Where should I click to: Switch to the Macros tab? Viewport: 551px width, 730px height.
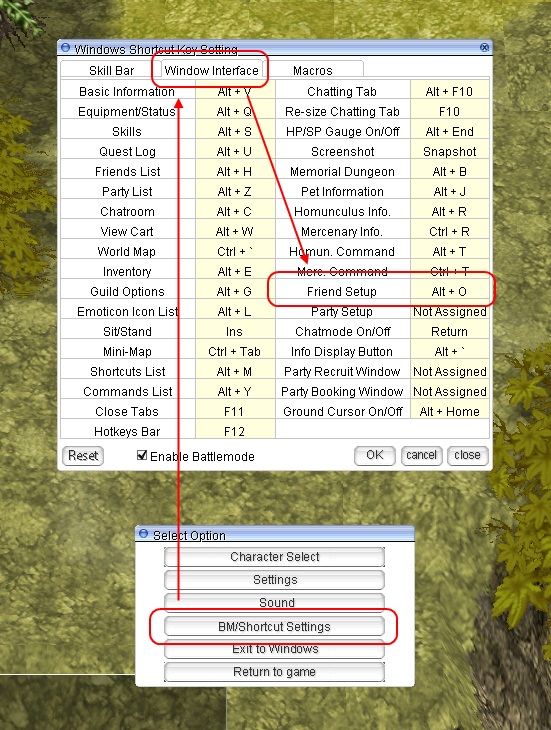tap(313, 70)
